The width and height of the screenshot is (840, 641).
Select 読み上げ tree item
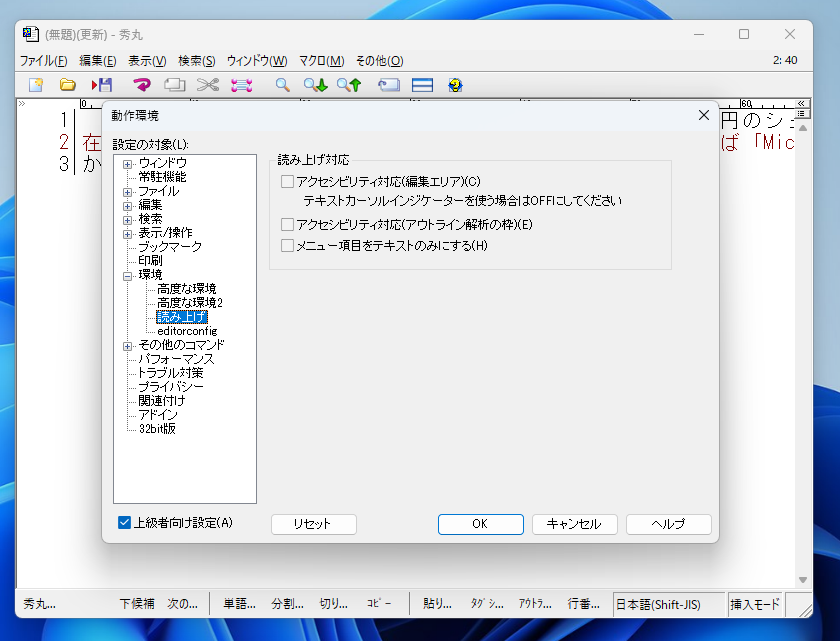coord(182,317)
